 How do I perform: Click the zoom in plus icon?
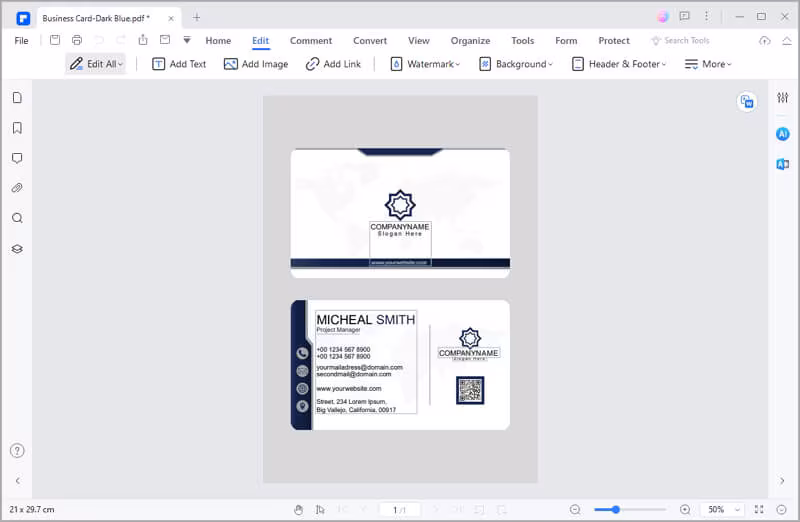coord(685,509)
